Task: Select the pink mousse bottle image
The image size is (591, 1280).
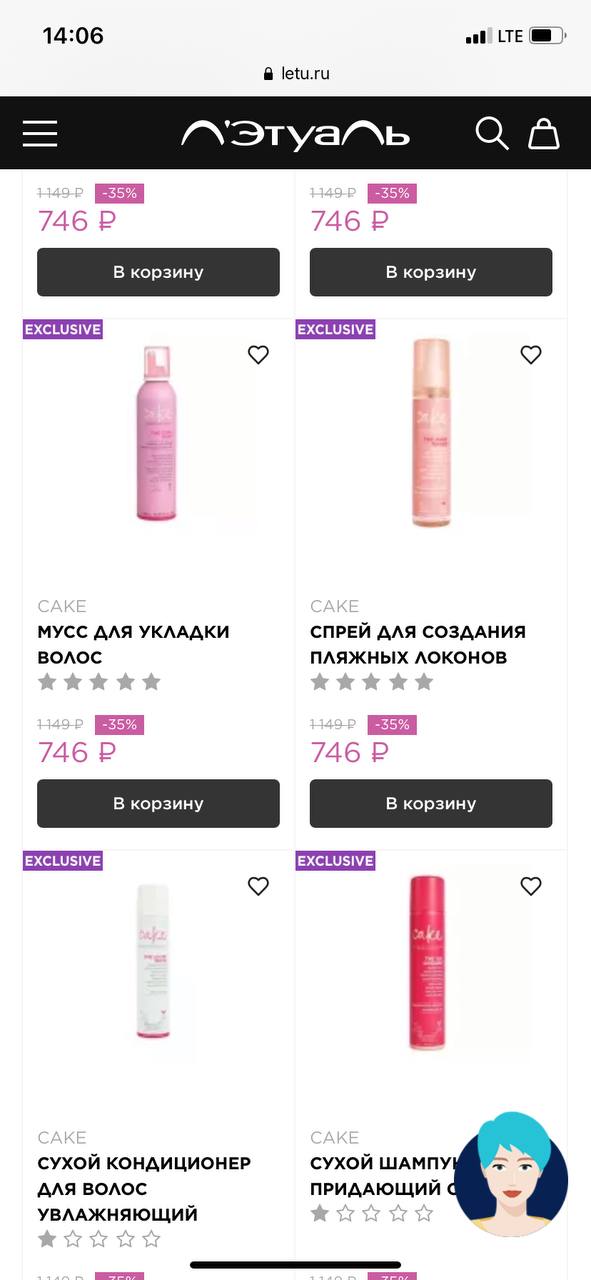Action: (160, 436)
